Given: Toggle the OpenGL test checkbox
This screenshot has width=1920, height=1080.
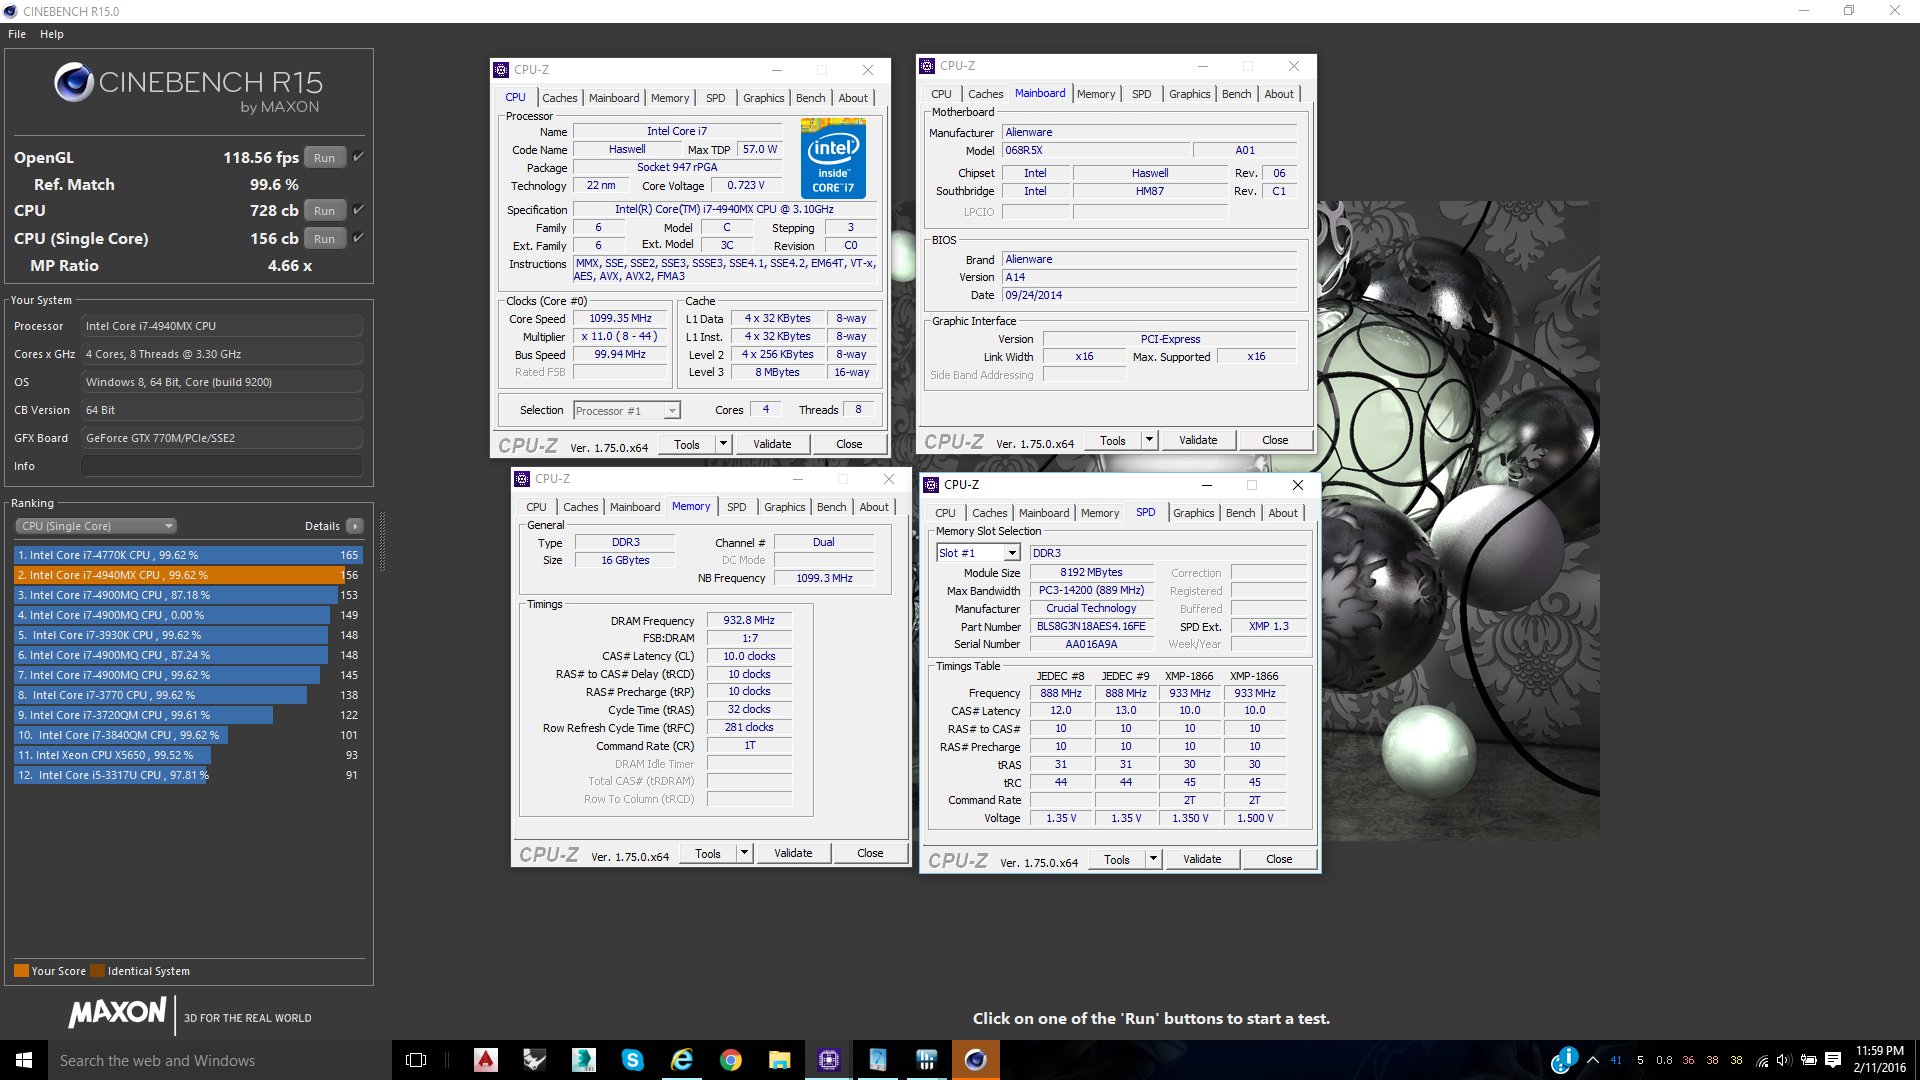Looking at the screenshot, I should click(x=358, y=157).
